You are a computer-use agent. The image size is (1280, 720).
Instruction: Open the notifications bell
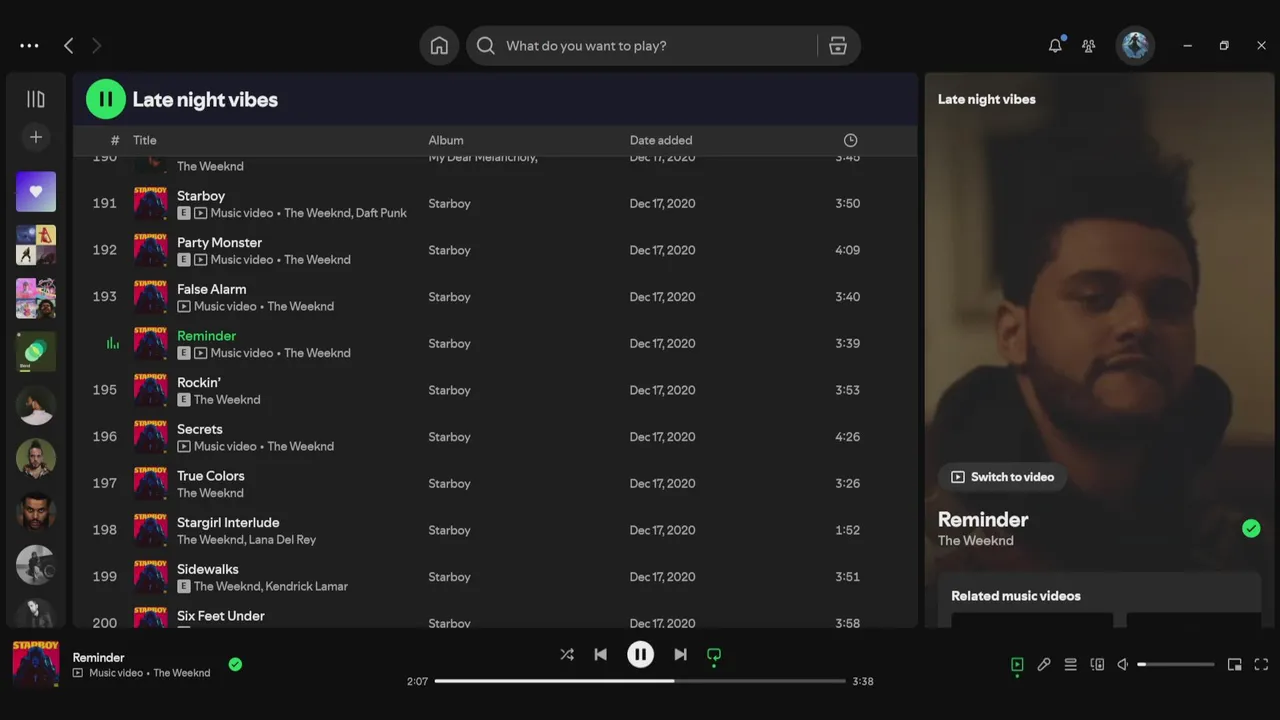[x=1055, y=46]
